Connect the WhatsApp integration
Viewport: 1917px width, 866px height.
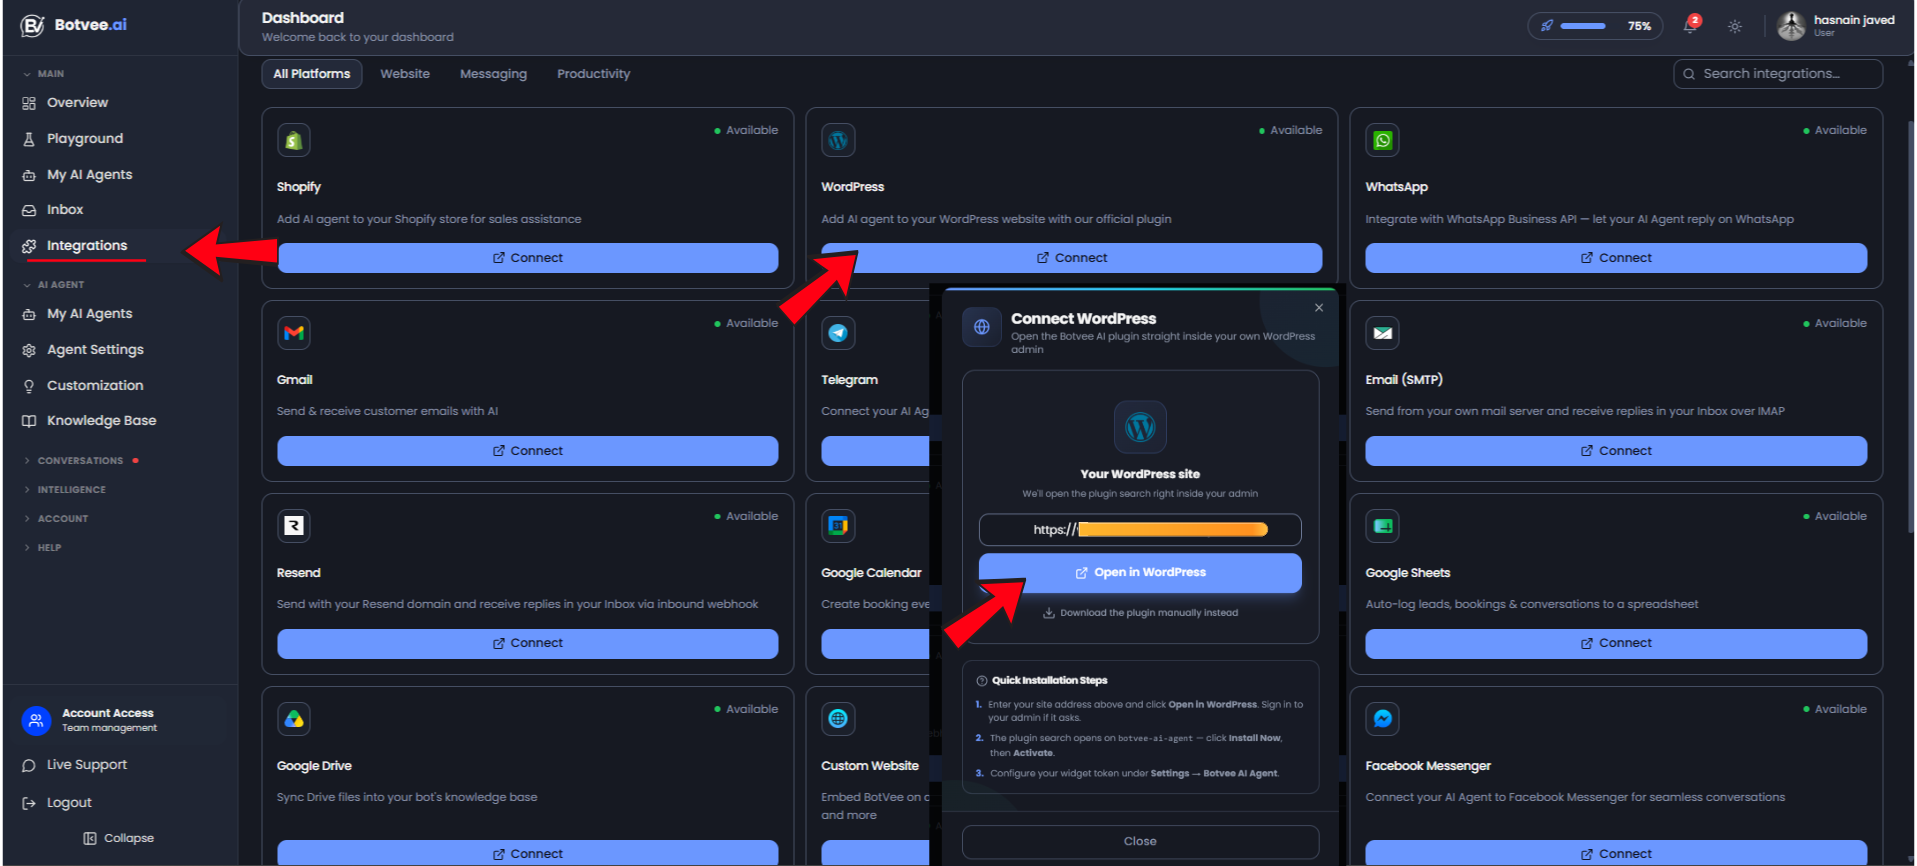click(1616, 258)
